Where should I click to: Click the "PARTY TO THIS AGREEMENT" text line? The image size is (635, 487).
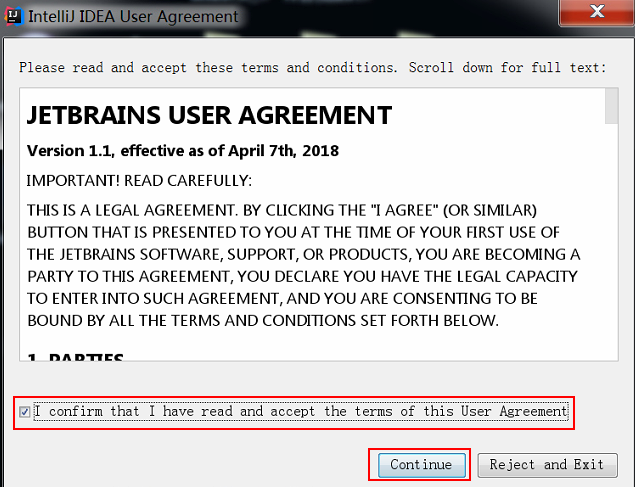pyautogui.click(x=302, y=276)
